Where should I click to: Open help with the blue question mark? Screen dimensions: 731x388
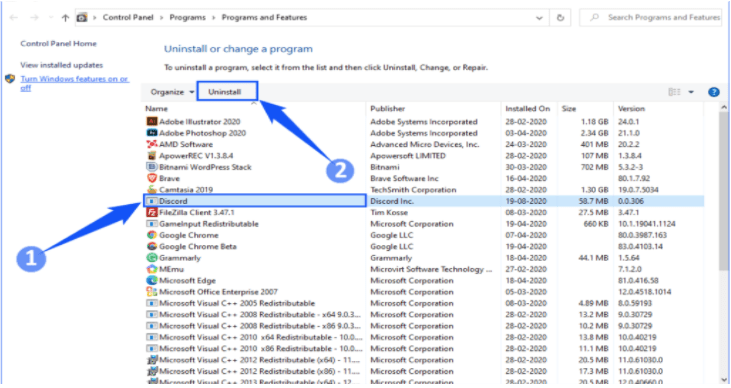pos(713,92)
